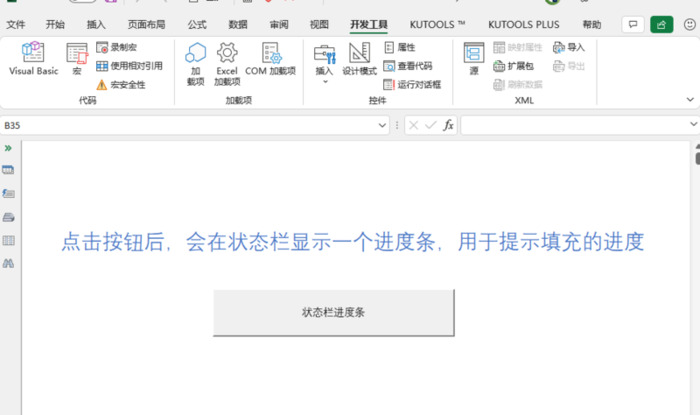Viewport: 700px width, 415px height.
Task: Click 查看代码 view code
Action: 408,66
